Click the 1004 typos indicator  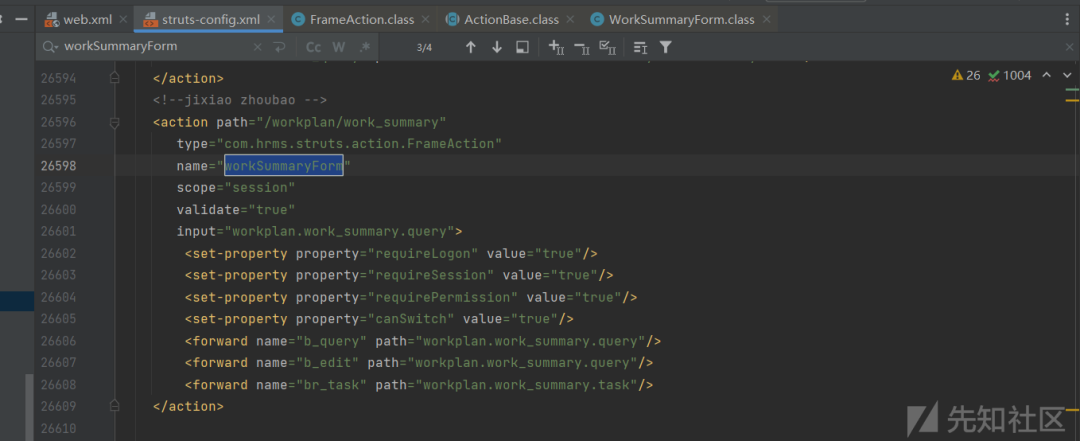(1009, 75)
